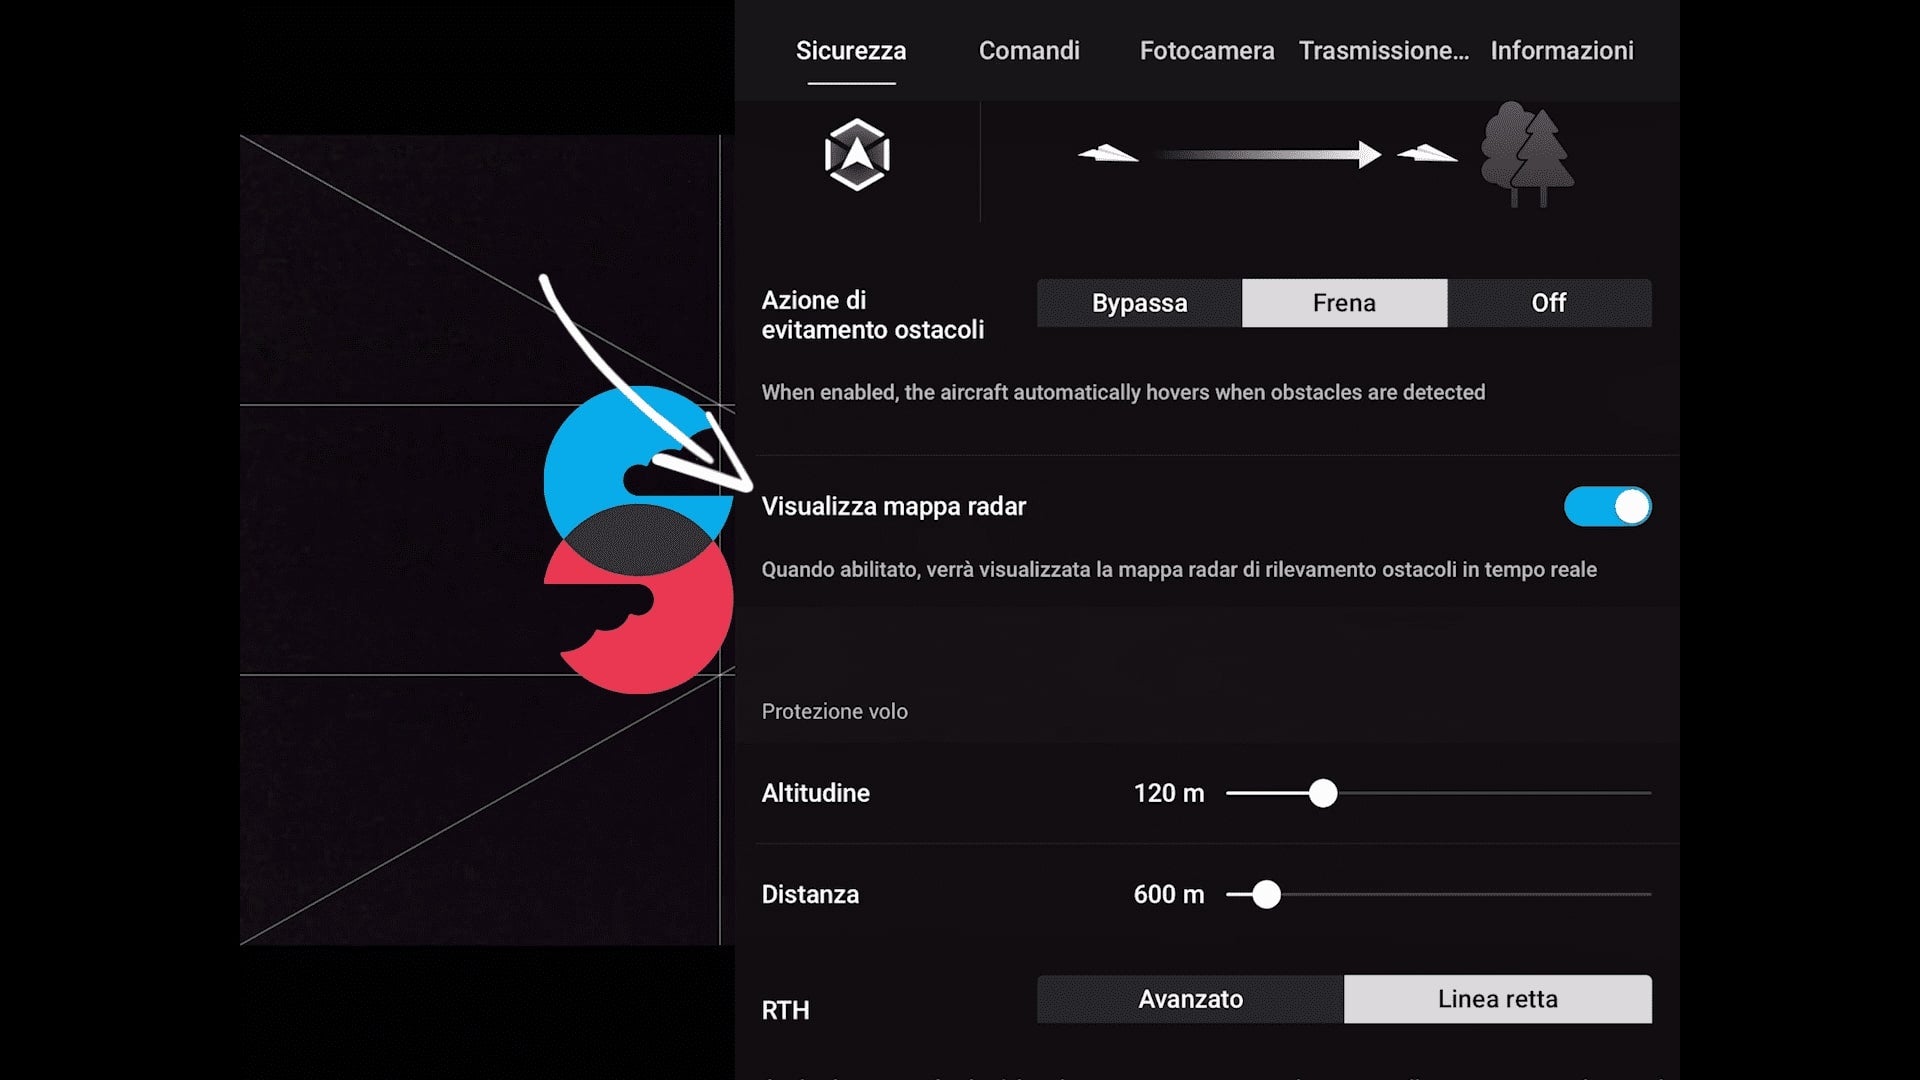Click the hexagonal navigation arrow icon

(857, 155)
